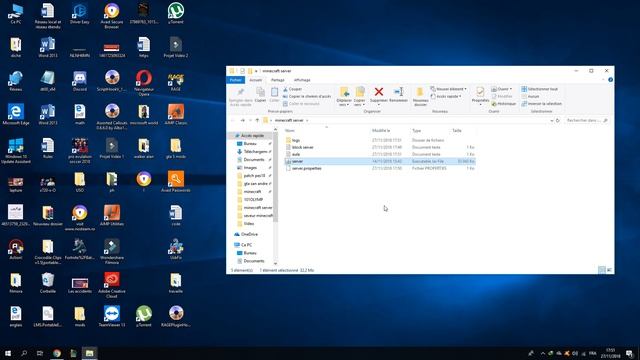Click the forward navigation arrow

click(x=242, y=120)
